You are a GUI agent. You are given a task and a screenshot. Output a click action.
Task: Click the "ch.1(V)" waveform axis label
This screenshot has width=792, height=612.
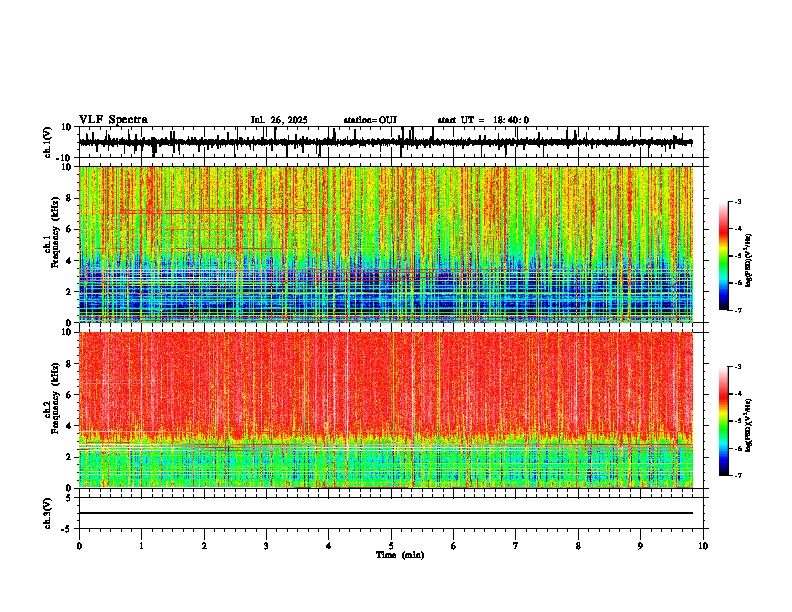[48, 142]
